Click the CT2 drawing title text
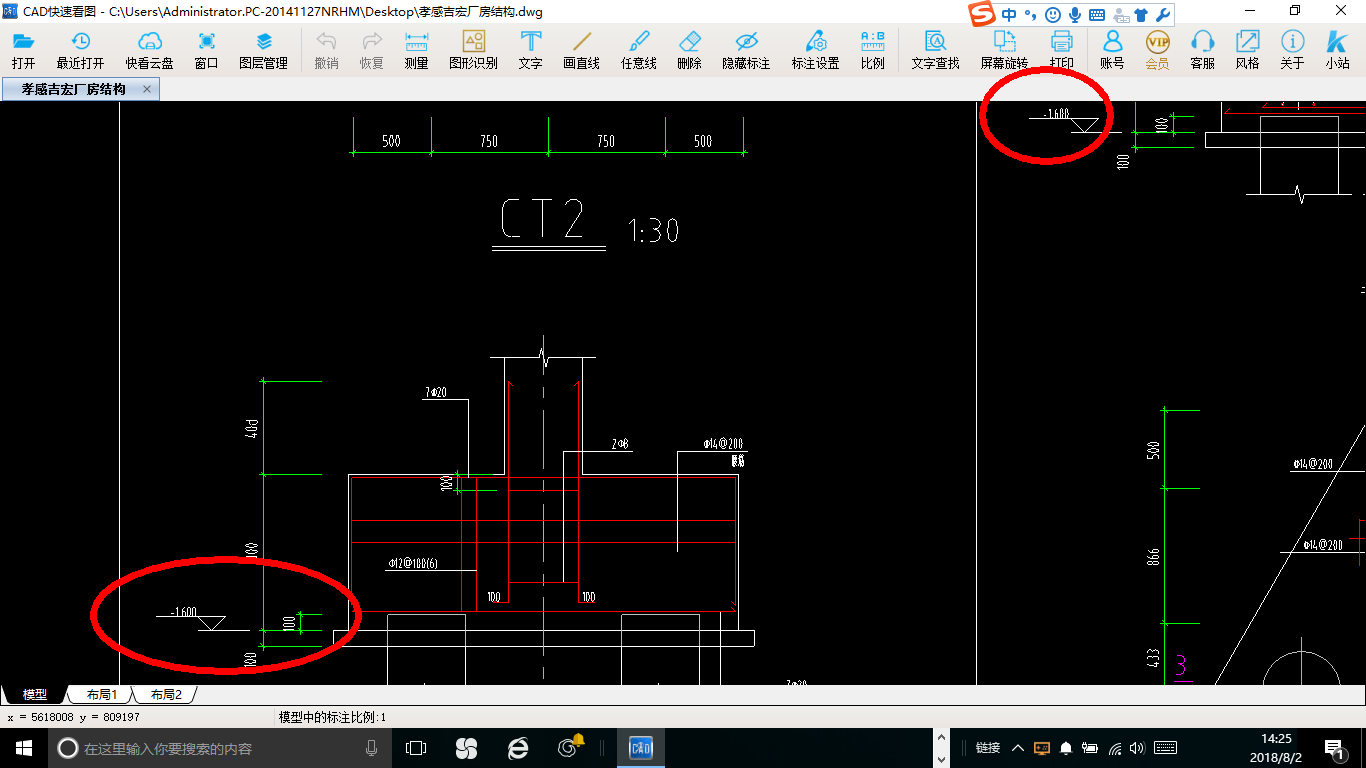The width and height of the screenshot is (1366, 768). tap(542, 221)
